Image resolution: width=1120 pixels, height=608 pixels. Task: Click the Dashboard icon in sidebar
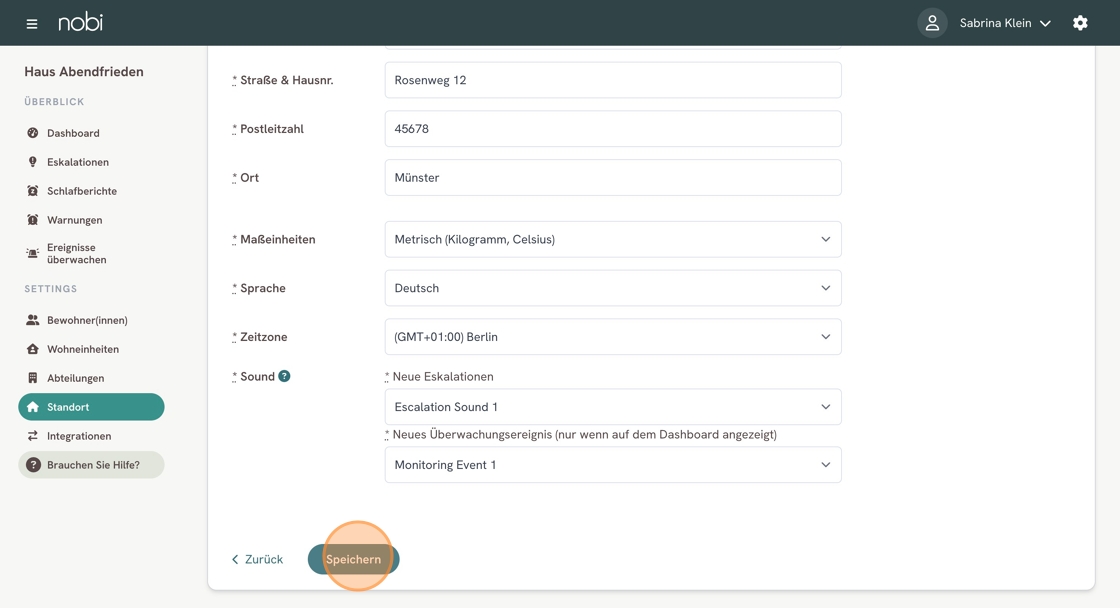[33, 133]
